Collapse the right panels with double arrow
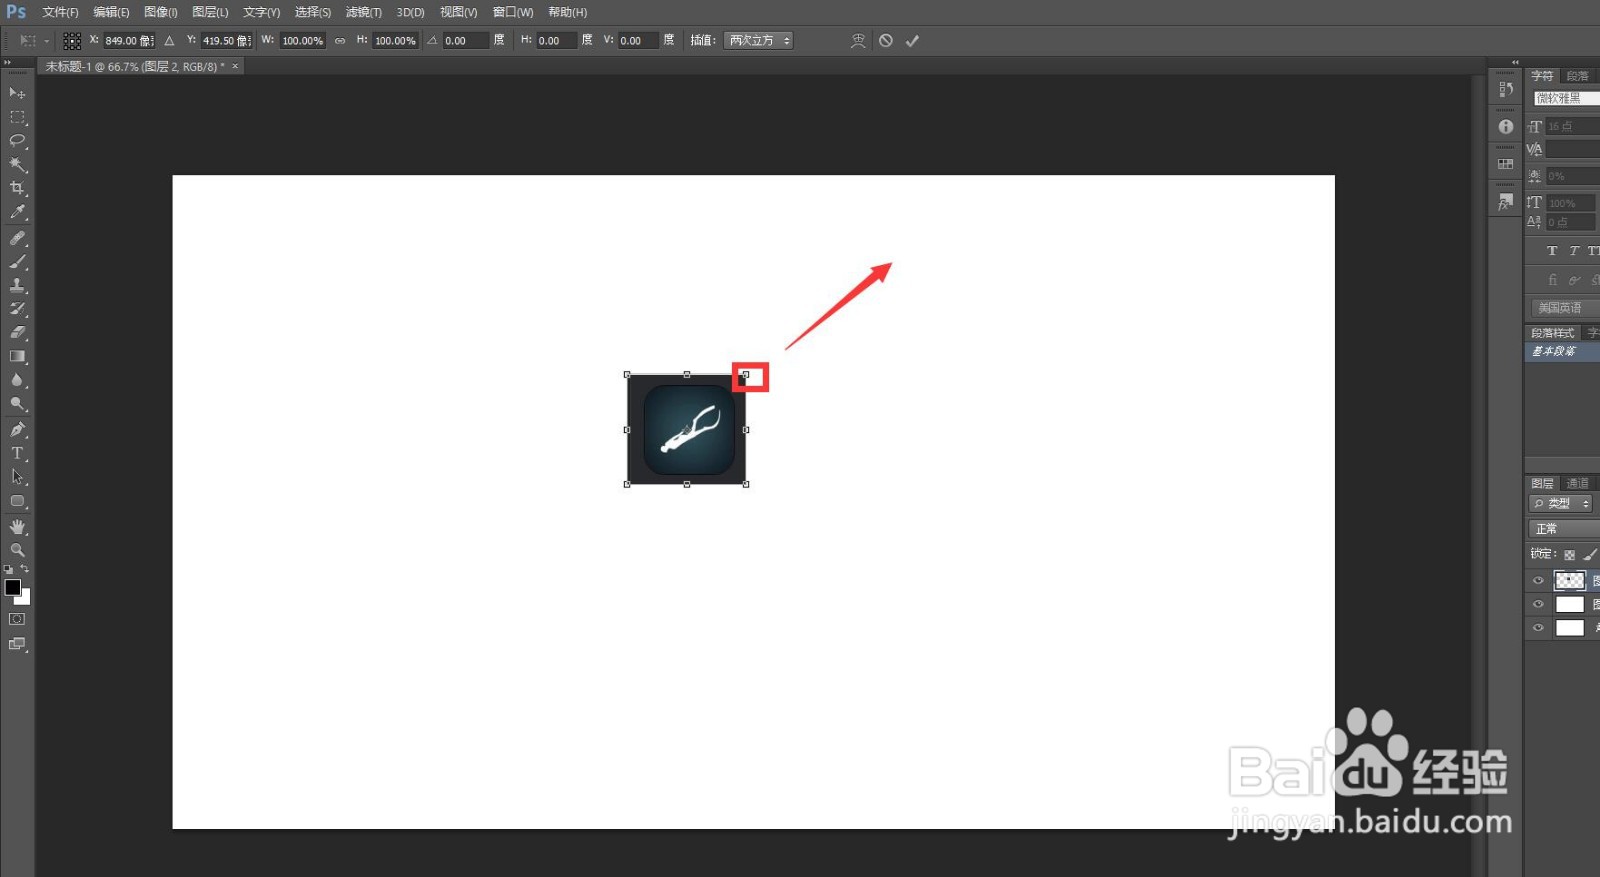Screen dimensions: 1600x877 pyautogui.click(x=1515, y=62)
